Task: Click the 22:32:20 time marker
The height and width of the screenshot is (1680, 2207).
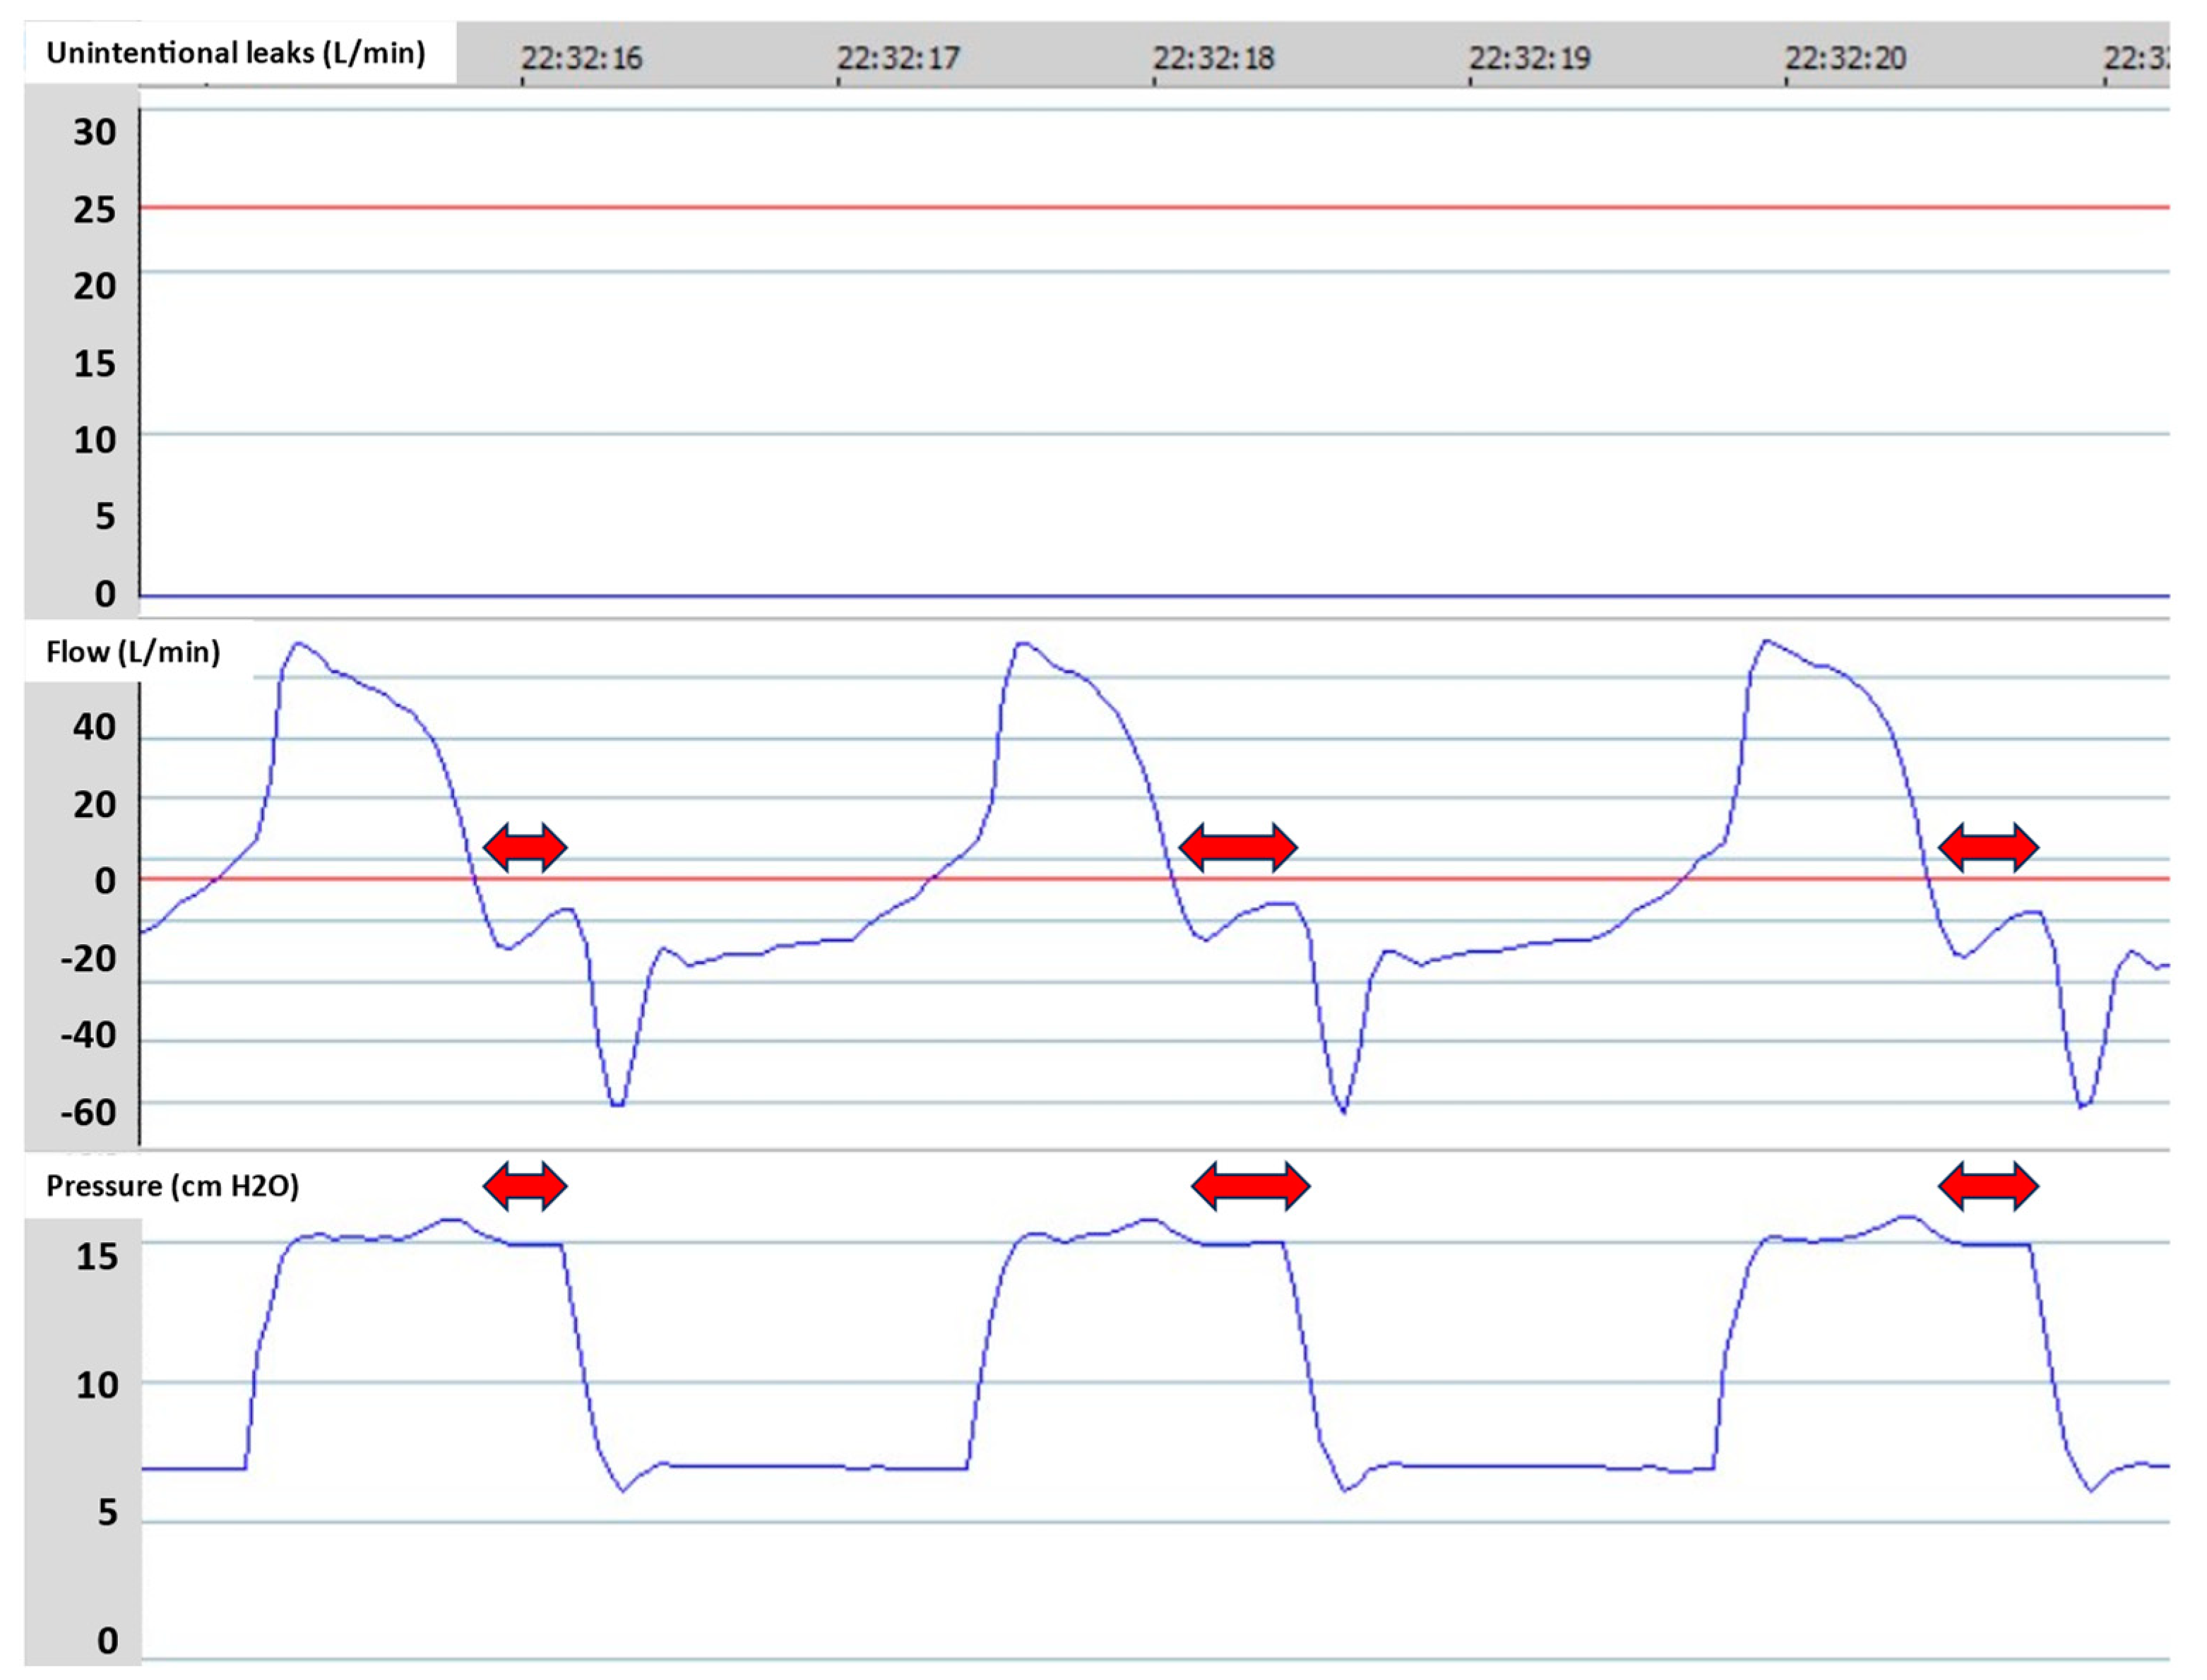Action: 1846,58
